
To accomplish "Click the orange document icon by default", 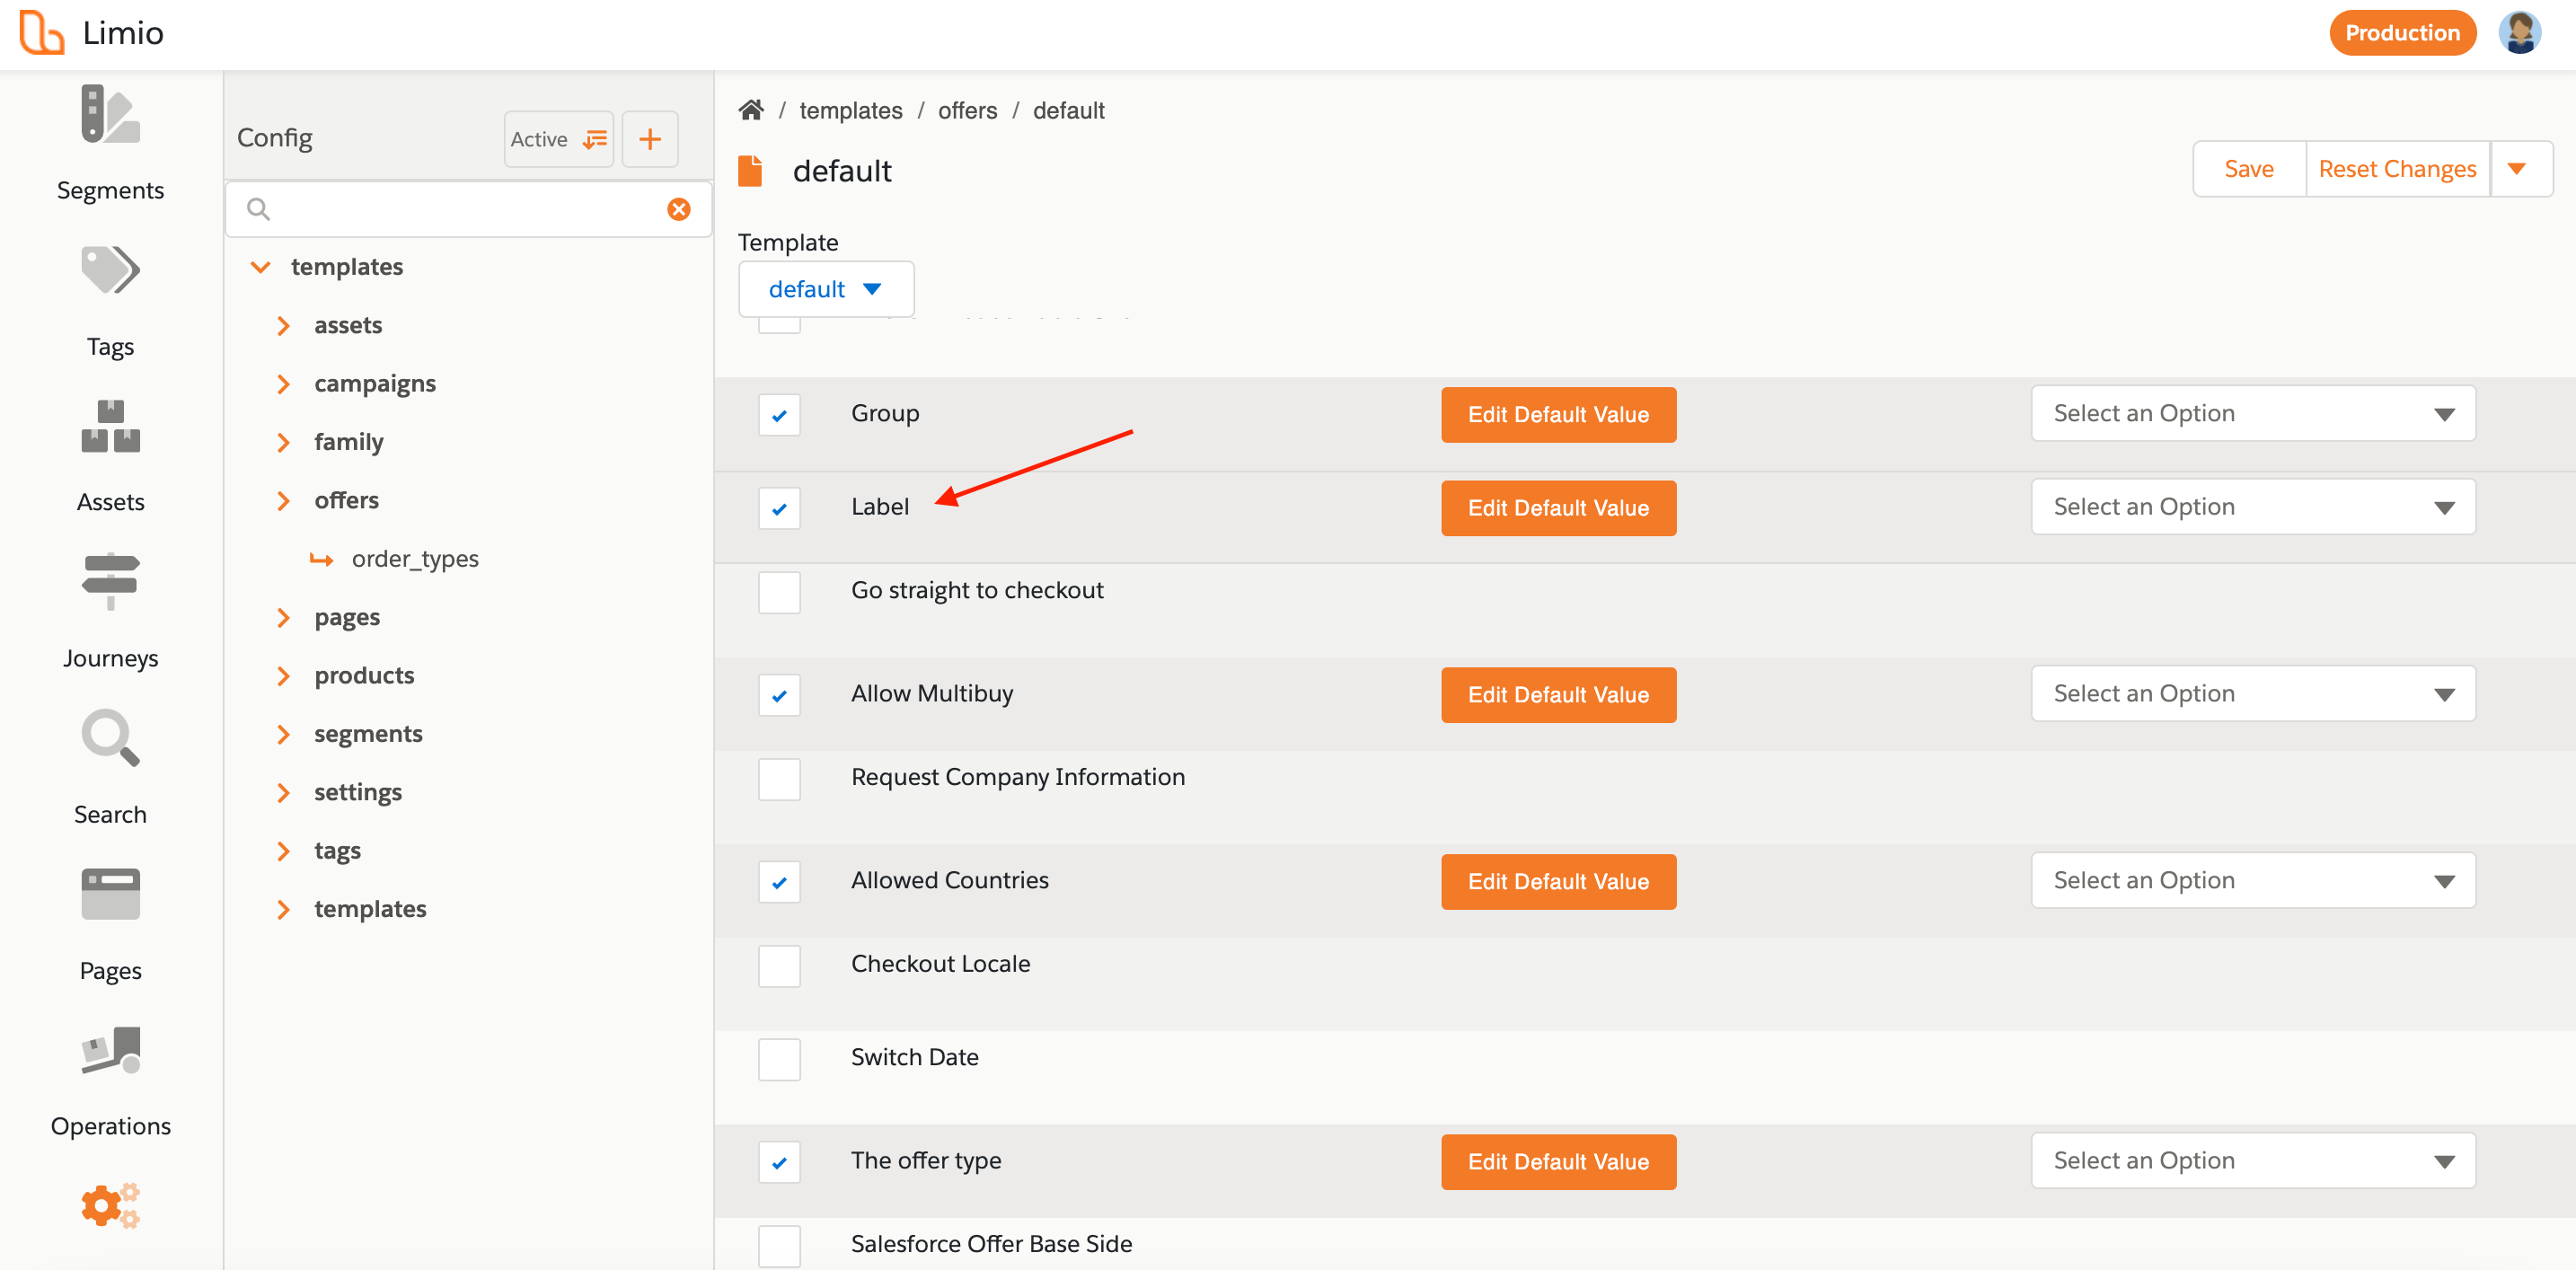I will 750,171.
